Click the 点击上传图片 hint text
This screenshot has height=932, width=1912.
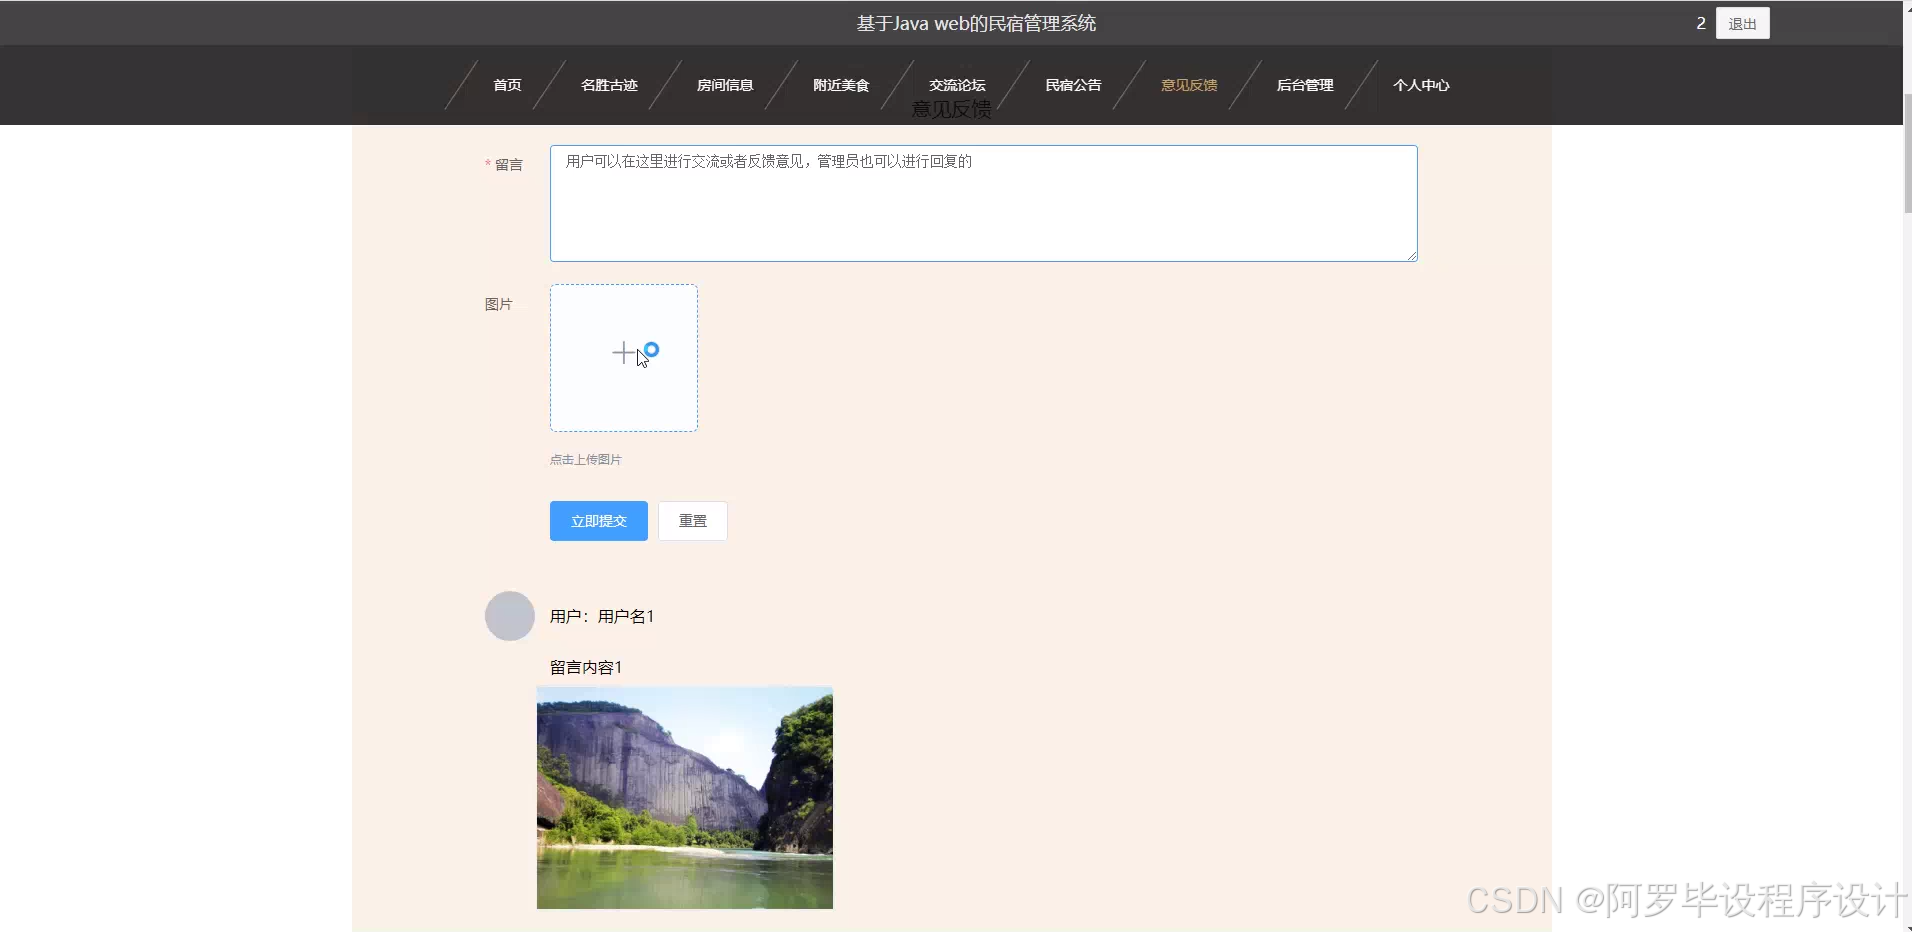586,460
